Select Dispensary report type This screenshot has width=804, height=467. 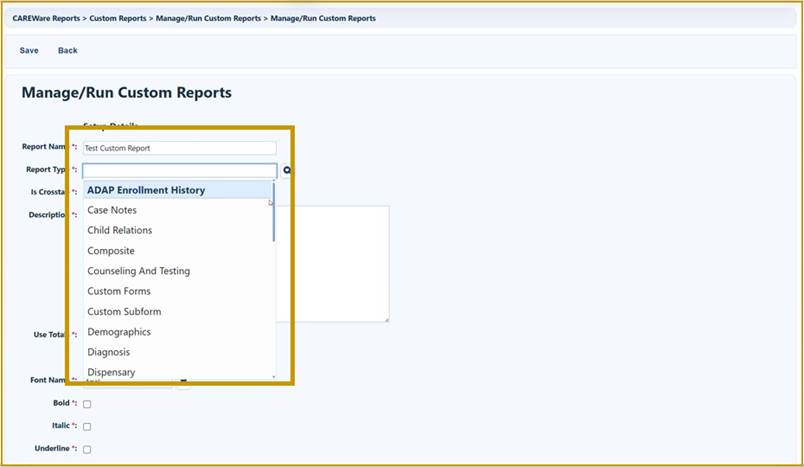click(178, 372)
